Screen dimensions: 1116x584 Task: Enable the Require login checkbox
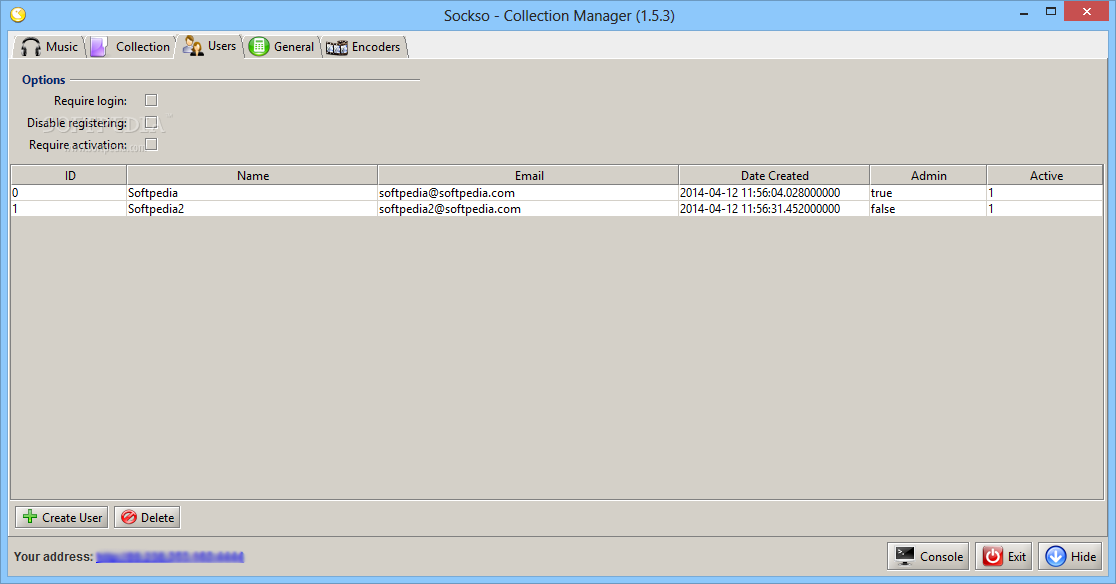coord(151,100)
